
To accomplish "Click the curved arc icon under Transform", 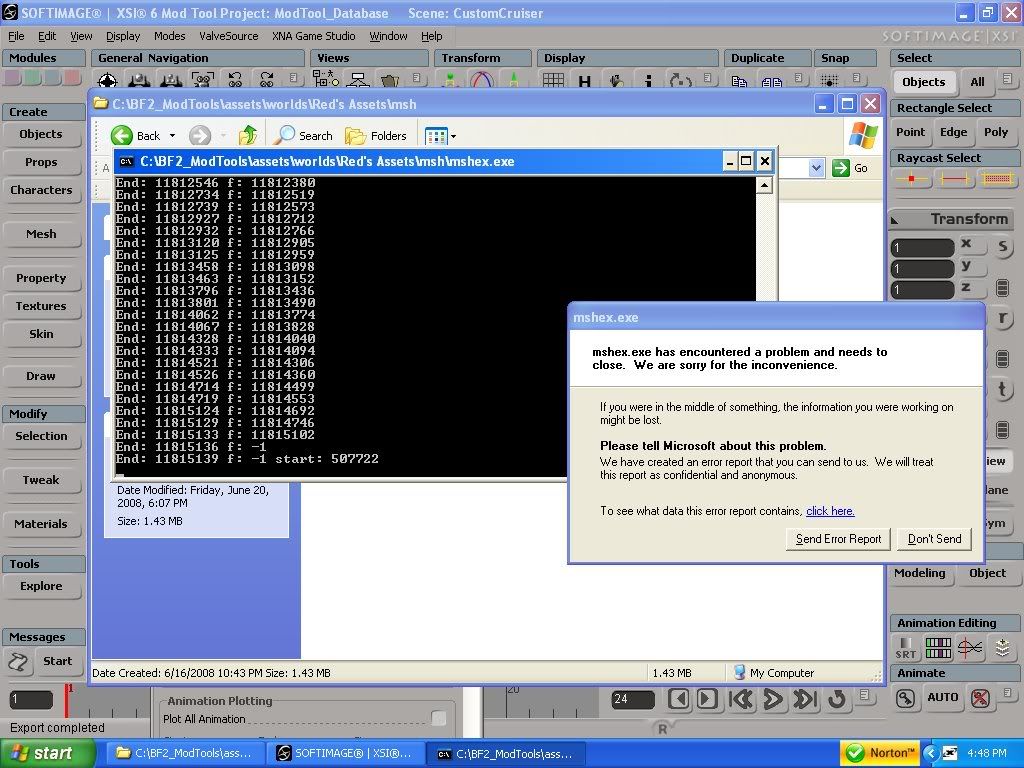I will pos(481,80).
